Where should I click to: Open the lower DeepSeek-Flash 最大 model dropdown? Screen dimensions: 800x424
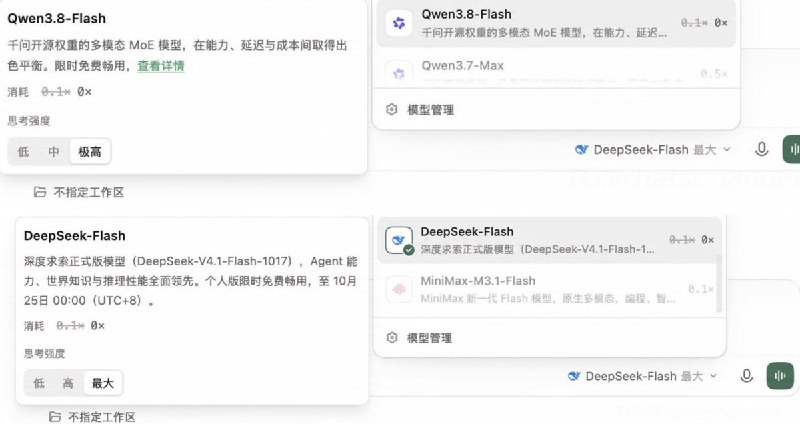pyautogui.click(x=642, y=376)
